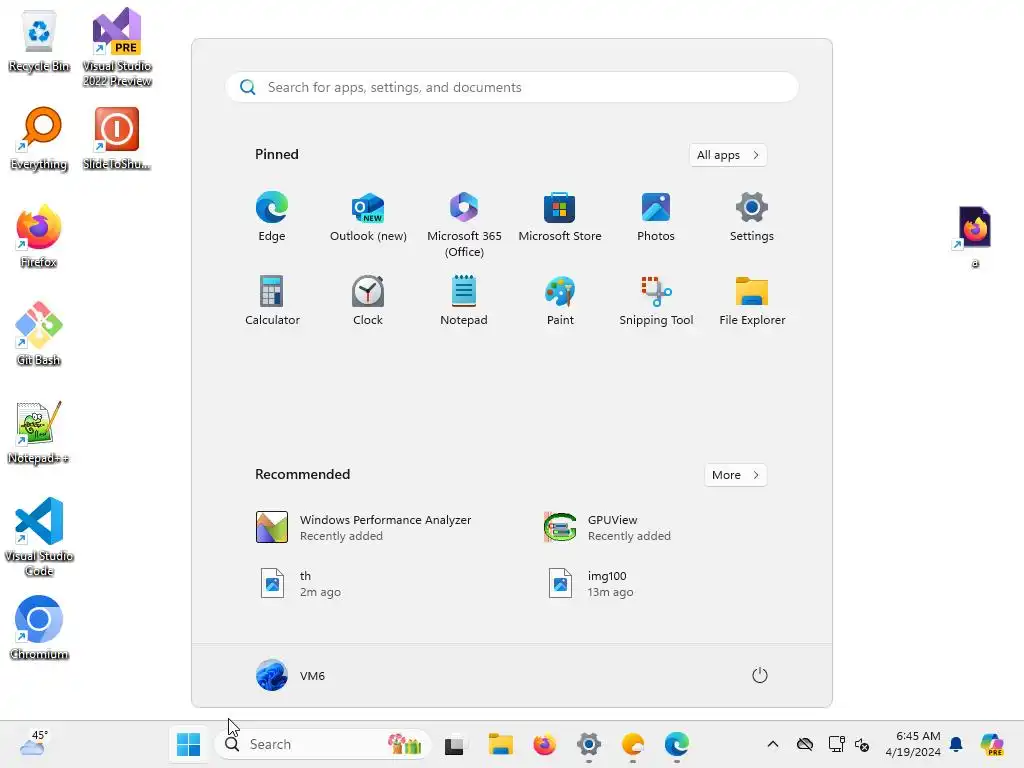The image size is (1024, 768).
Task: Launch Snipping Tool pinned app
Action: 656,301
